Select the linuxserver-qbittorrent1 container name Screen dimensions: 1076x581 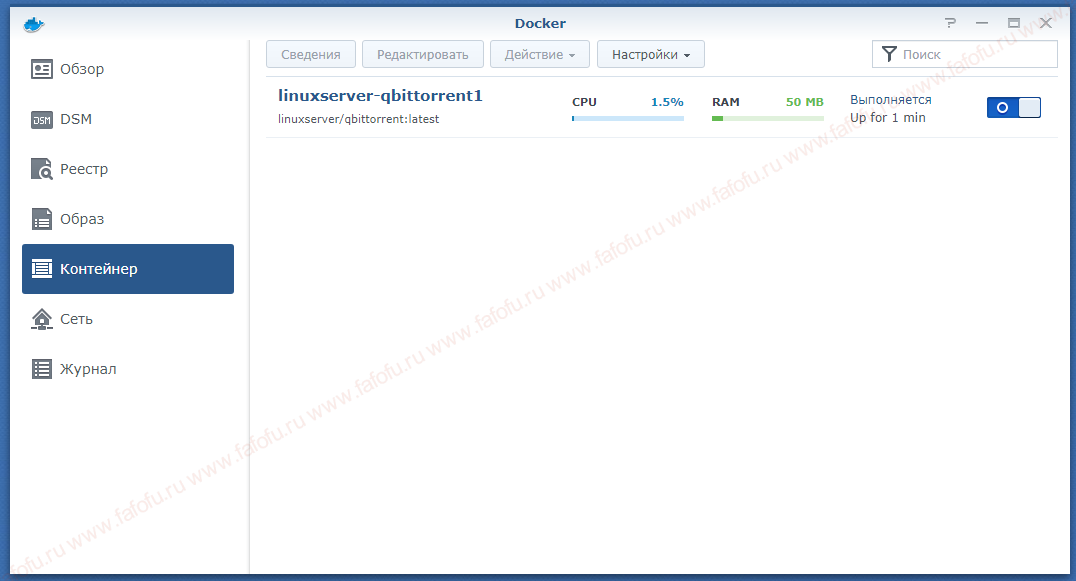pos(380,96)
